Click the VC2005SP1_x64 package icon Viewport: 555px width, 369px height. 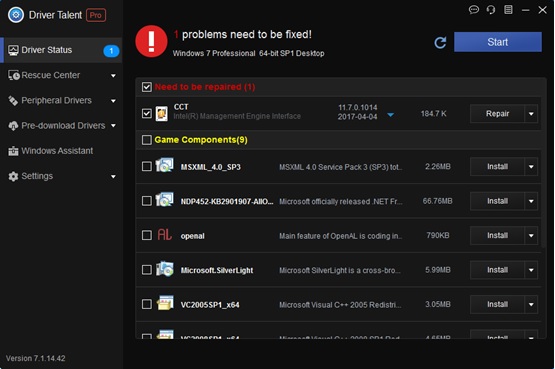pyautogui.click(x=165, y=303)
